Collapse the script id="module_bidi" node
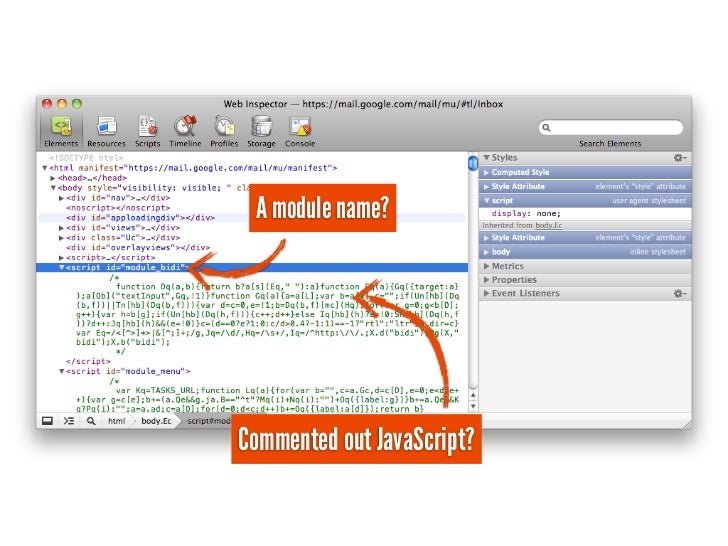 click(61, 267)
